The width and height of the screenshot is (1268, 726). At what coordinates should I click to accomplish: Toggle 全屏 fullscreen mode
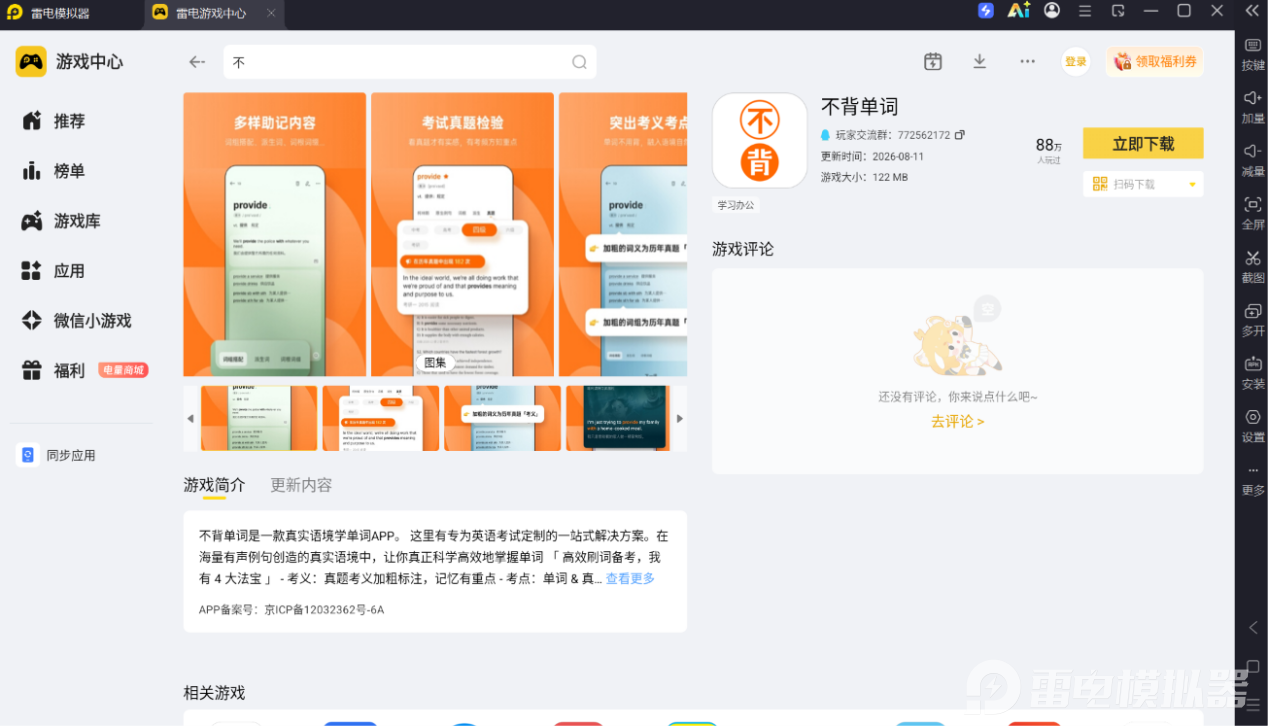click(1253, 214)
